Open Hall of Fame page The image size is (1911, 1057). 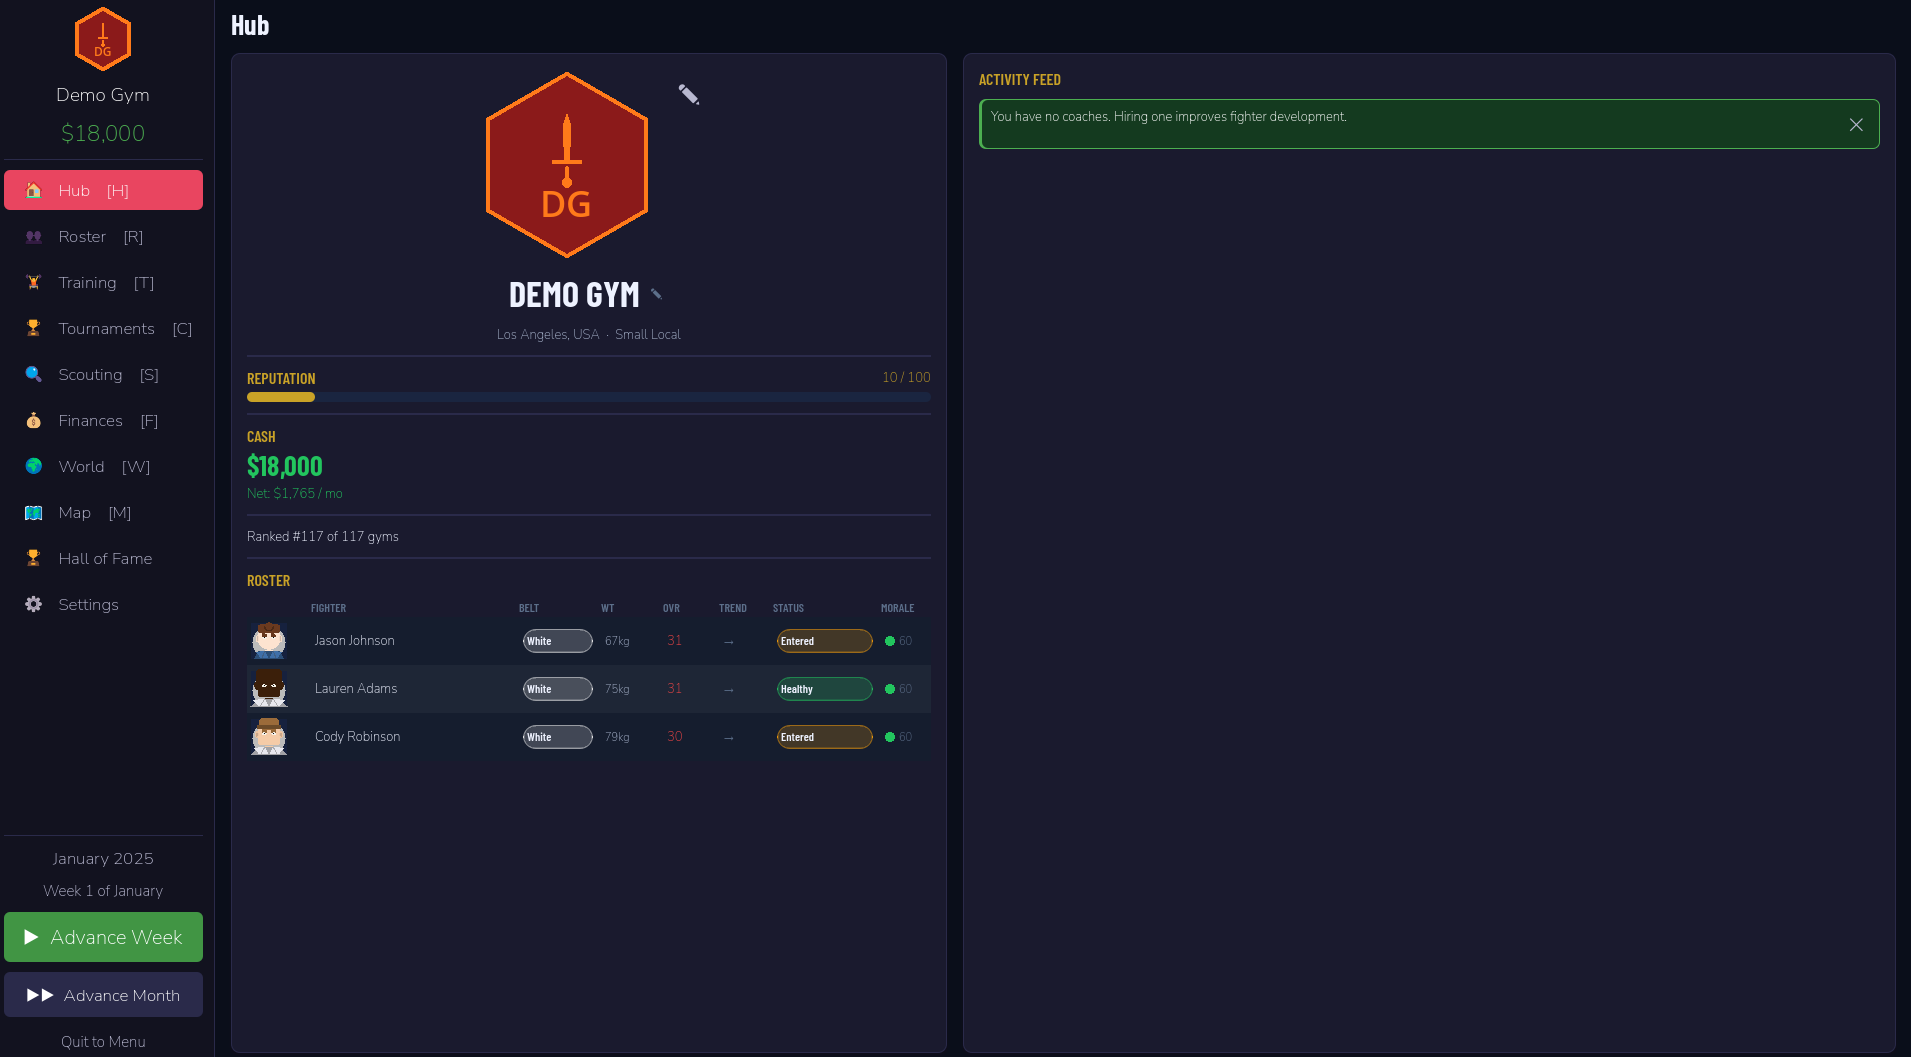point(103,558)
